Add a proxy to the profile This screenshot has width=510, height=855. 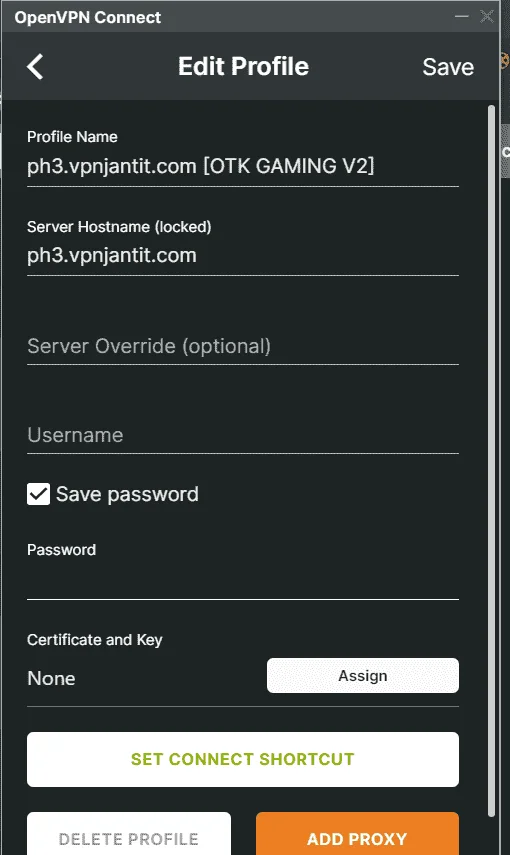tap(357, 834)
